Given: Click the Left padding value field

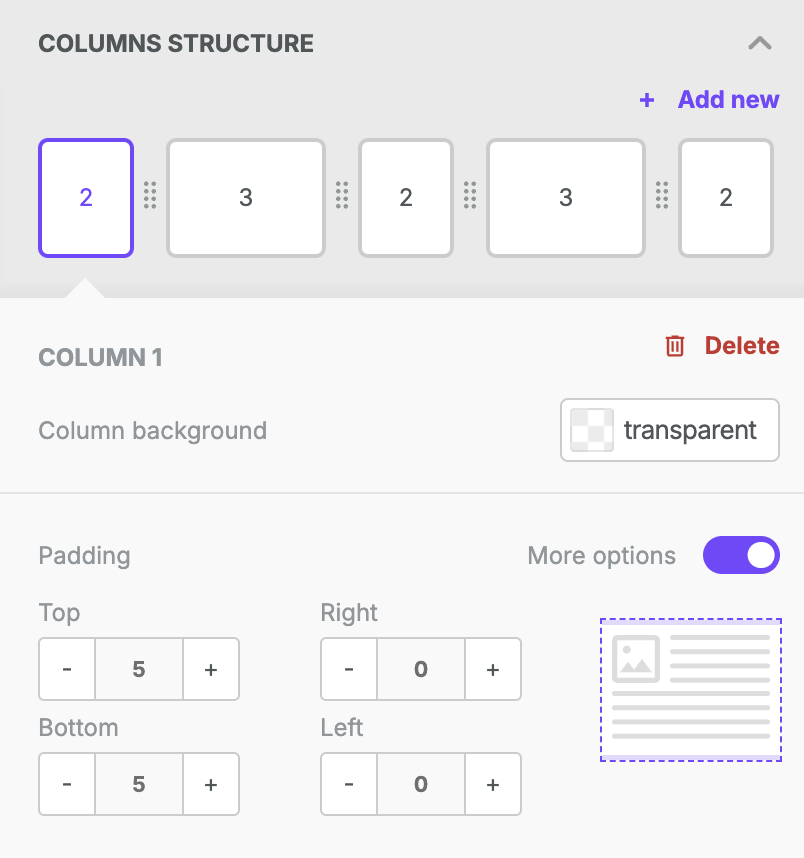Looking at the screenshot, I should (421, 784).
